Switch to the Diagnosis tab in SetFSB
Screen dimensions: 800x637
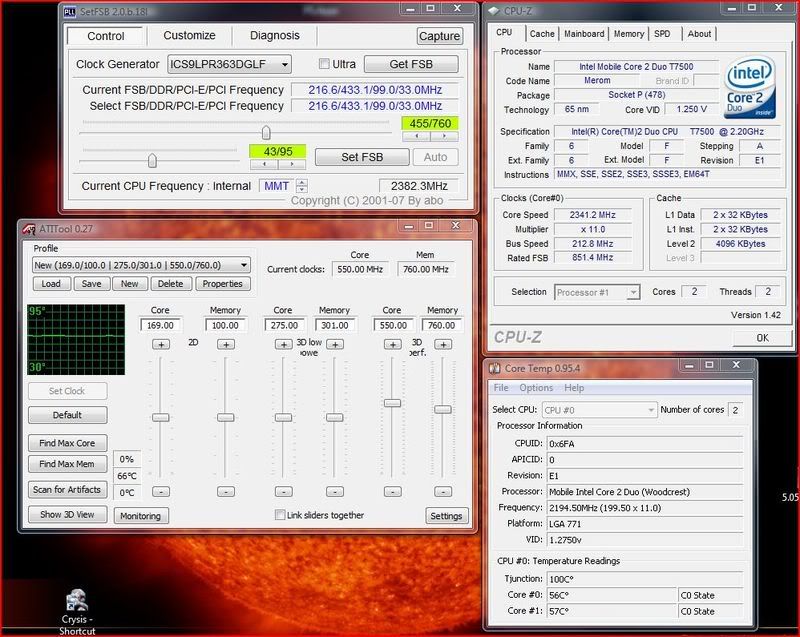274,35
